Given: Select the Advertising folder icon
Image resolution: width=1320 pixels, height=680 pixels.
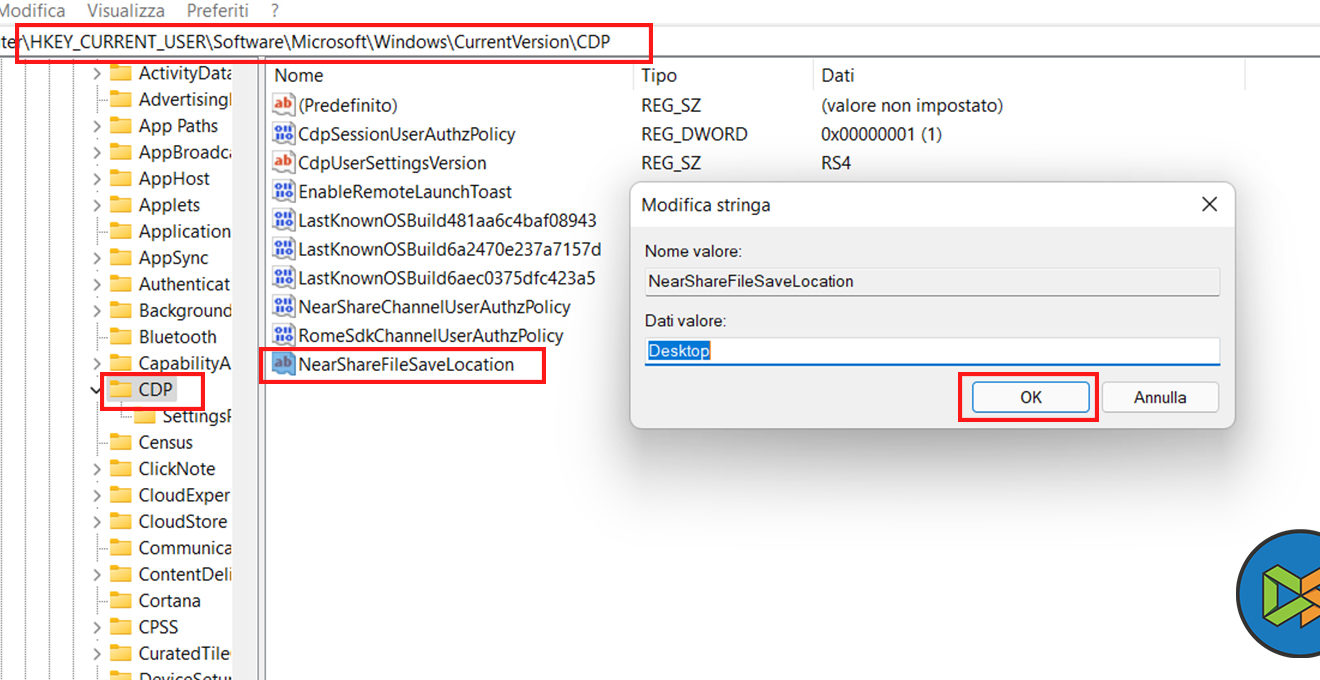Looking at the screenshot, I should [x=121, y=99].
